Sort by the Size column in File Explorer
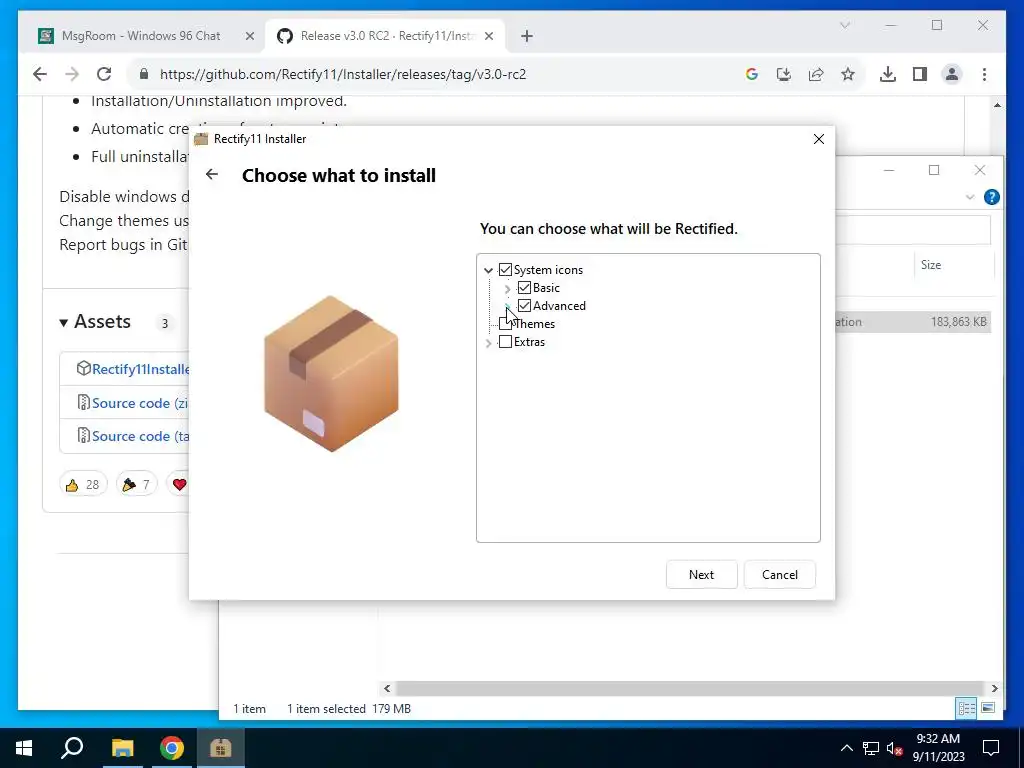This screenshot has width=1024, height=768. point(931,265)
